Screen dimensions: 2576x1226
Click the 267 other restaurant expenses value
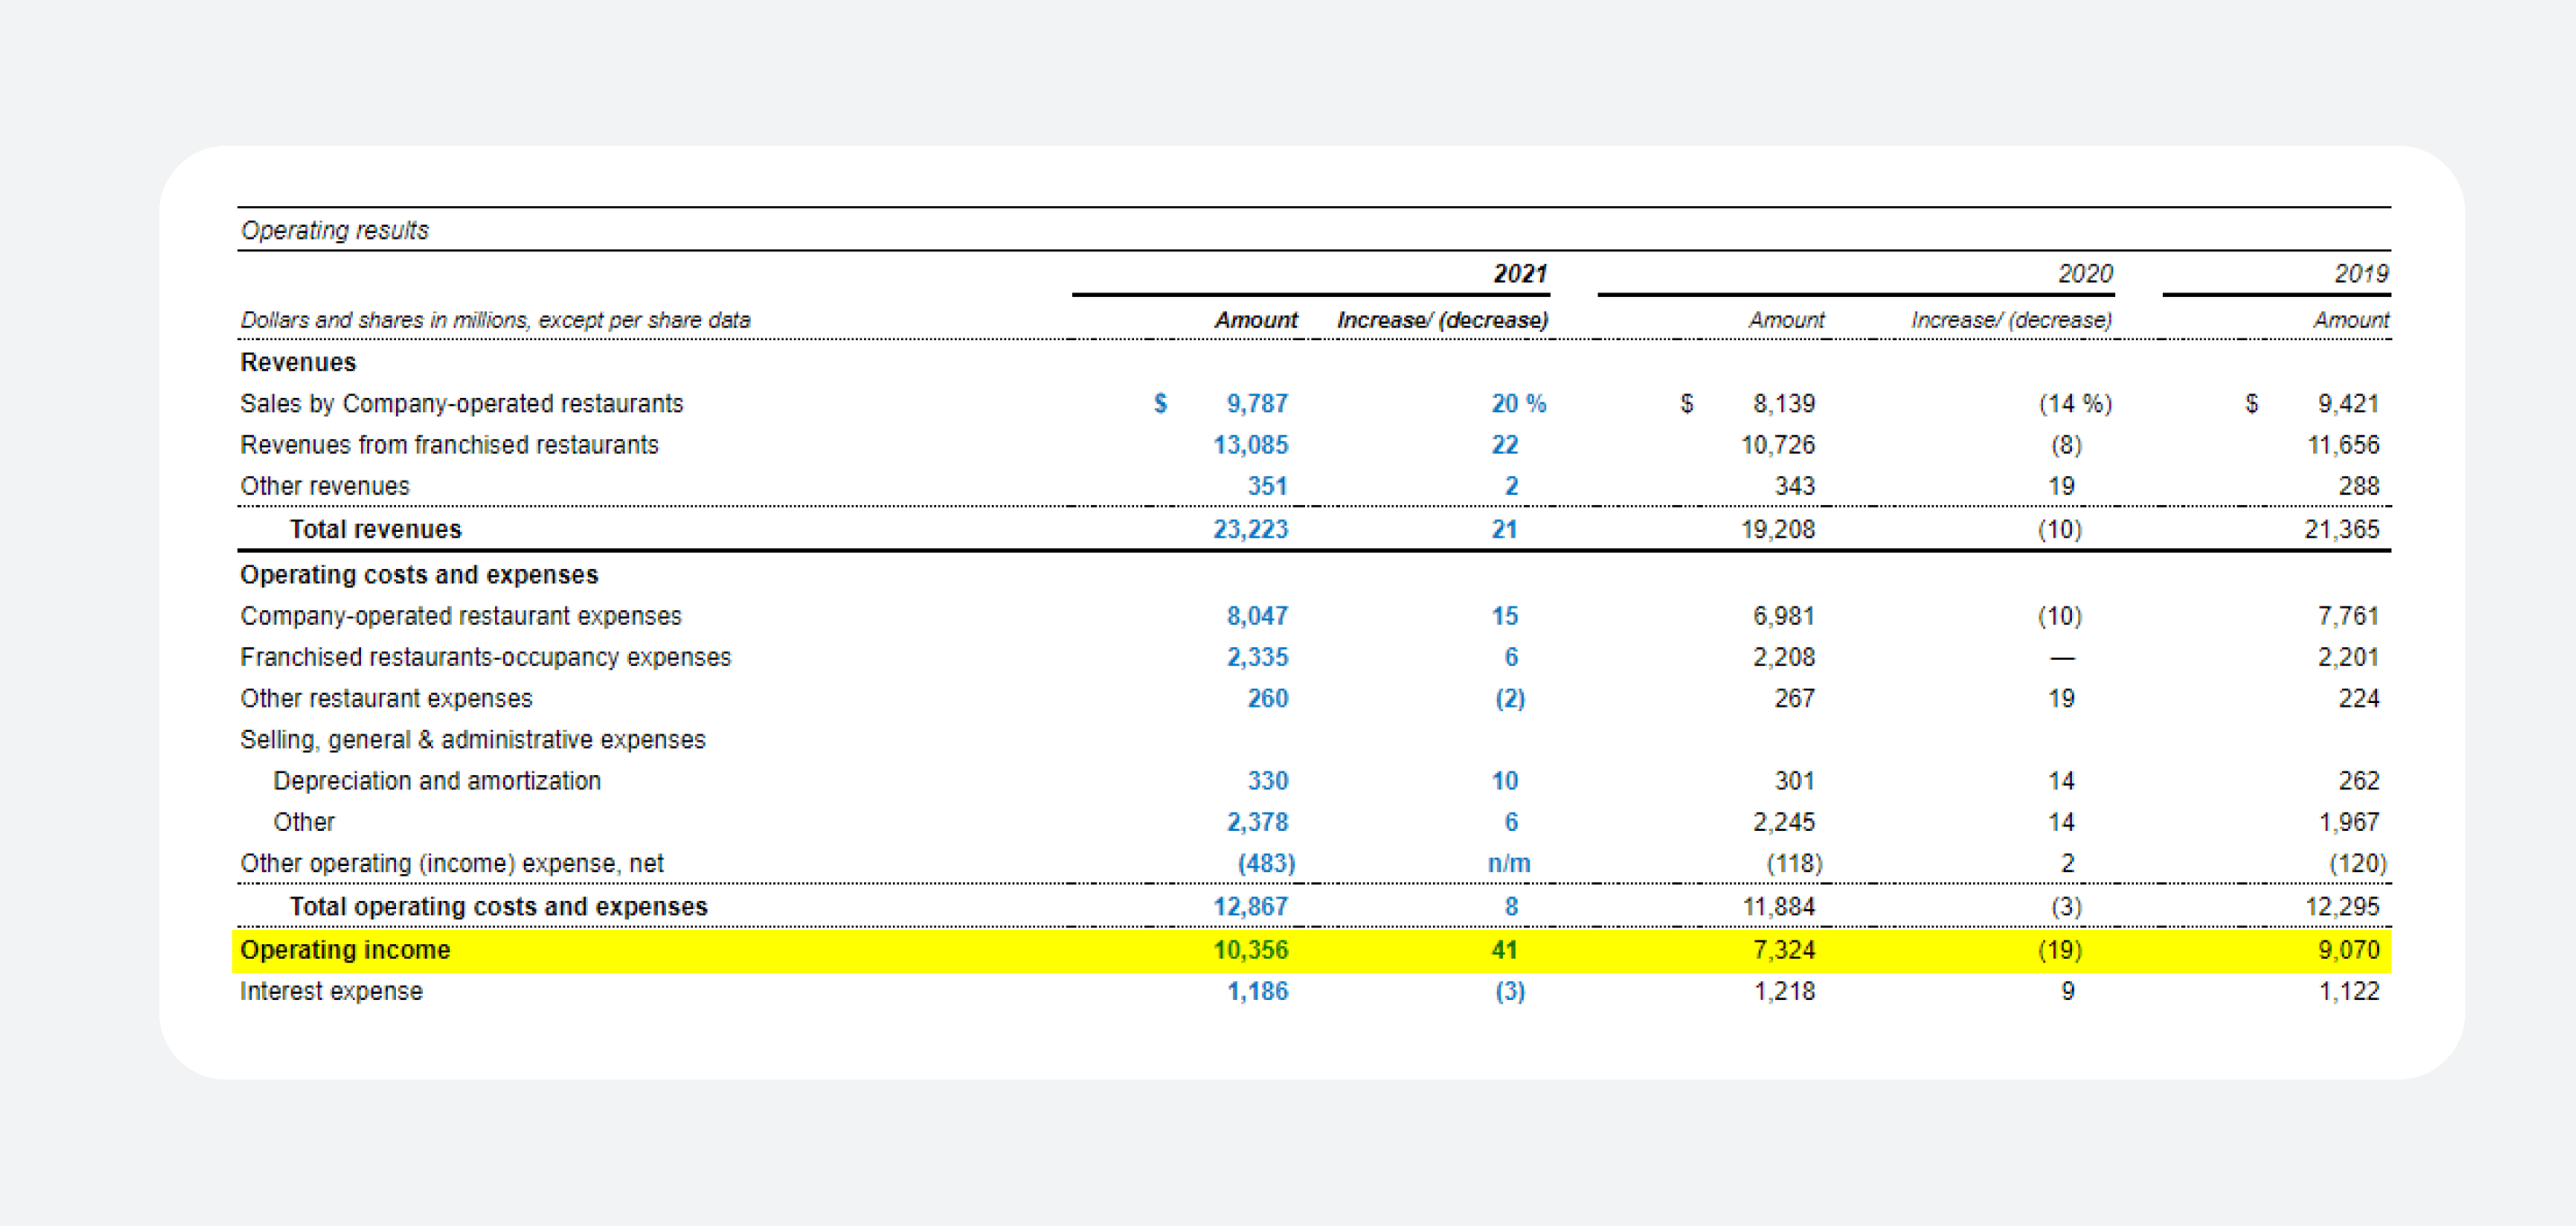click(x=1795, y=698)
